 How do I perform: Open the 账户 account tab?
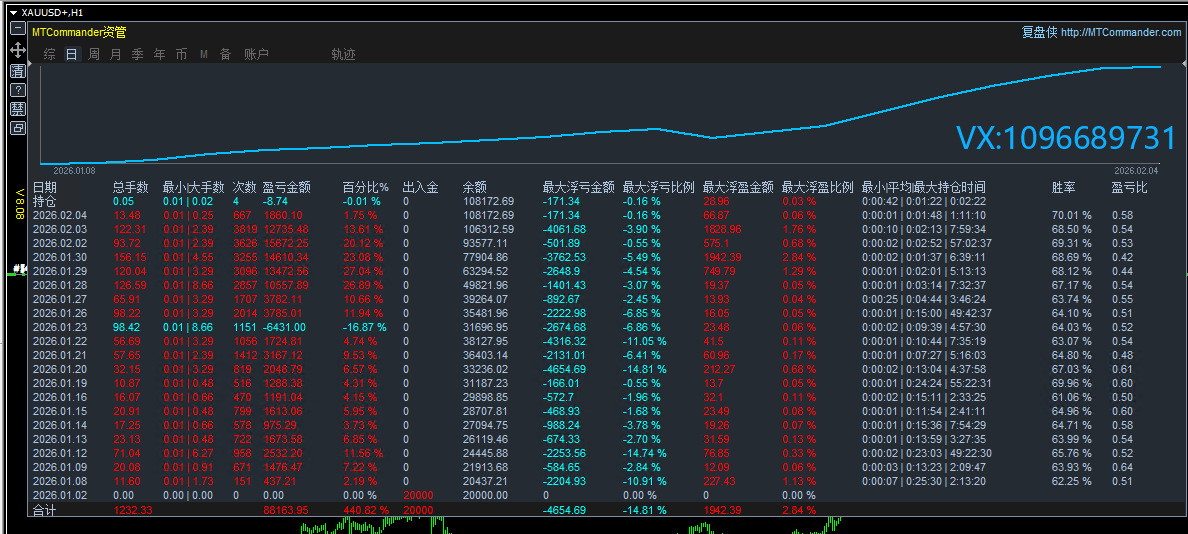(x=256, y=55)
